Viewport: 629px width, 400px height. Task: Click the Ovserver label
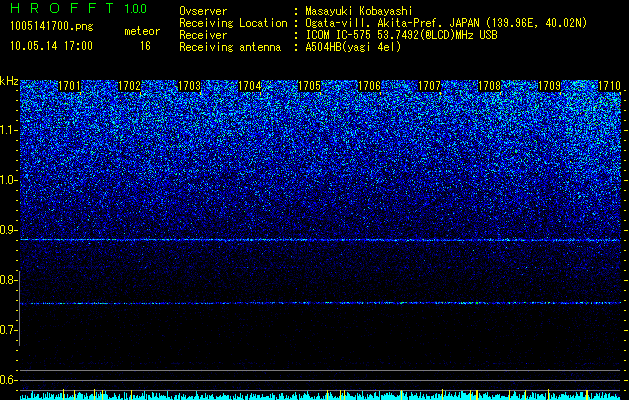[203, 11]
